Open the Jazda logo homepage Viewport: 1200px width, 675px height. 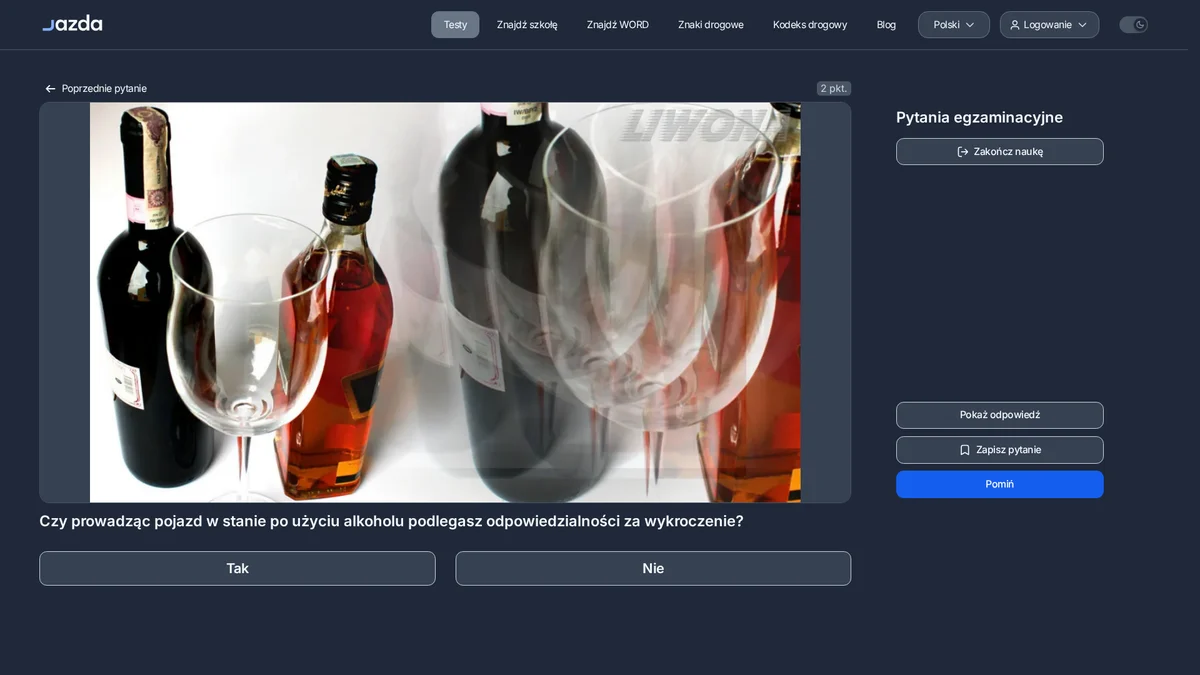click(72, 23)
